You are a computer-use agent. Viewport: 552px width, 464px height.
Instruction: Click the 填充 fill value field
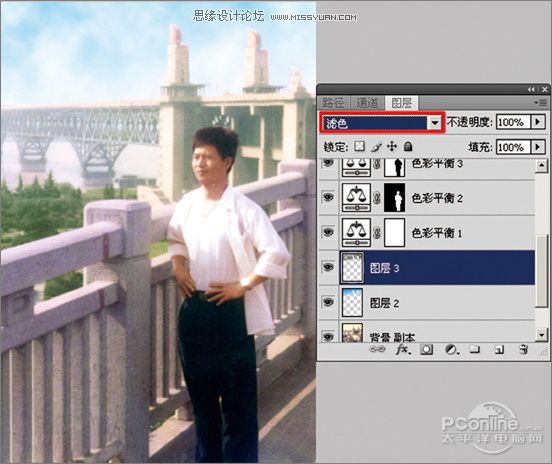[x=513, y=147]
